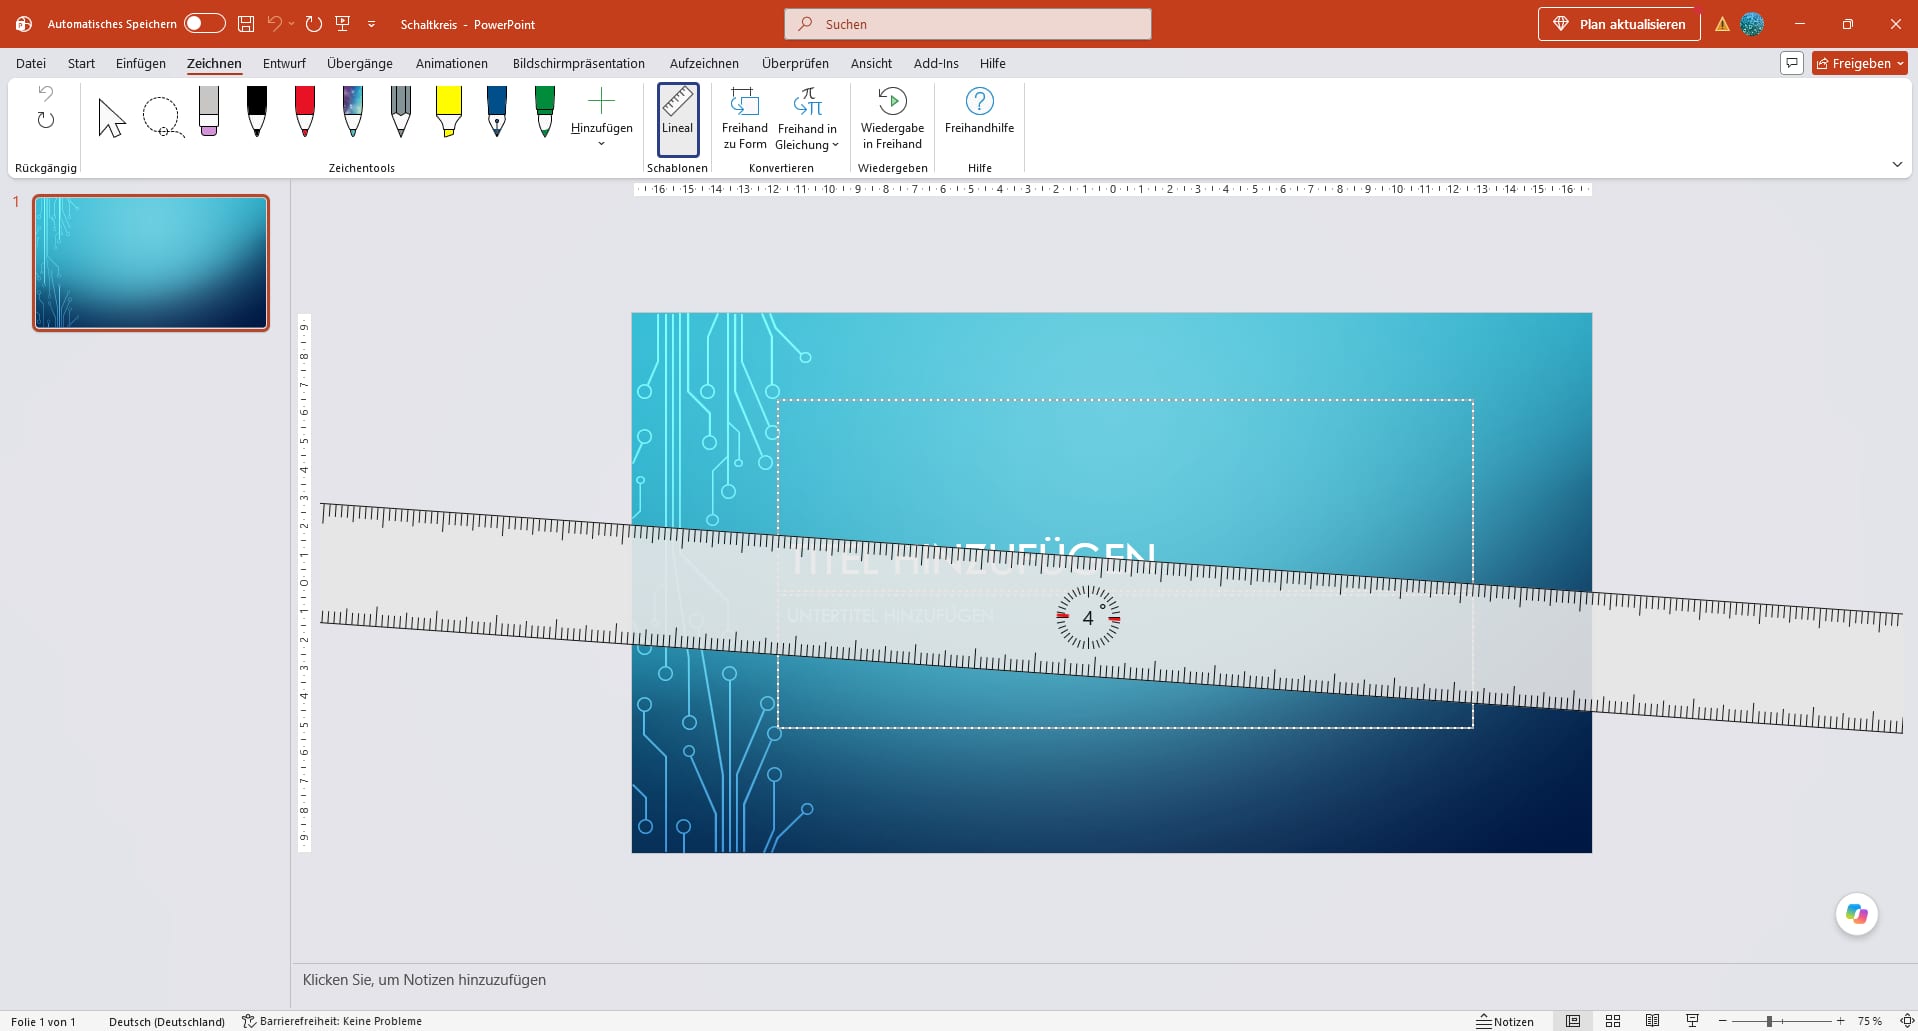The image size is (1918, 1031).
Task: Start slideshow from status bar icon
Action: click(x=1692, y=1021)
